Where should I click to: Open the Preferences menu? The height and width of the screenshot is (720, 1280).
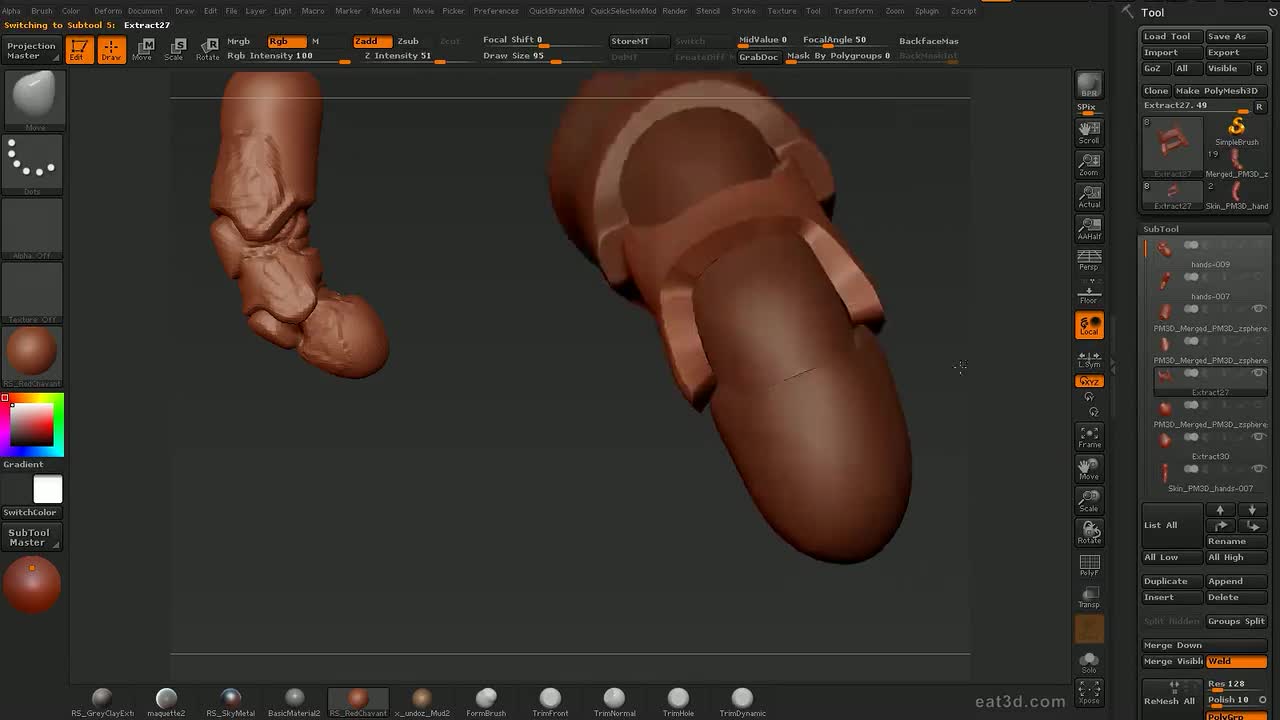tap(496, 11)
